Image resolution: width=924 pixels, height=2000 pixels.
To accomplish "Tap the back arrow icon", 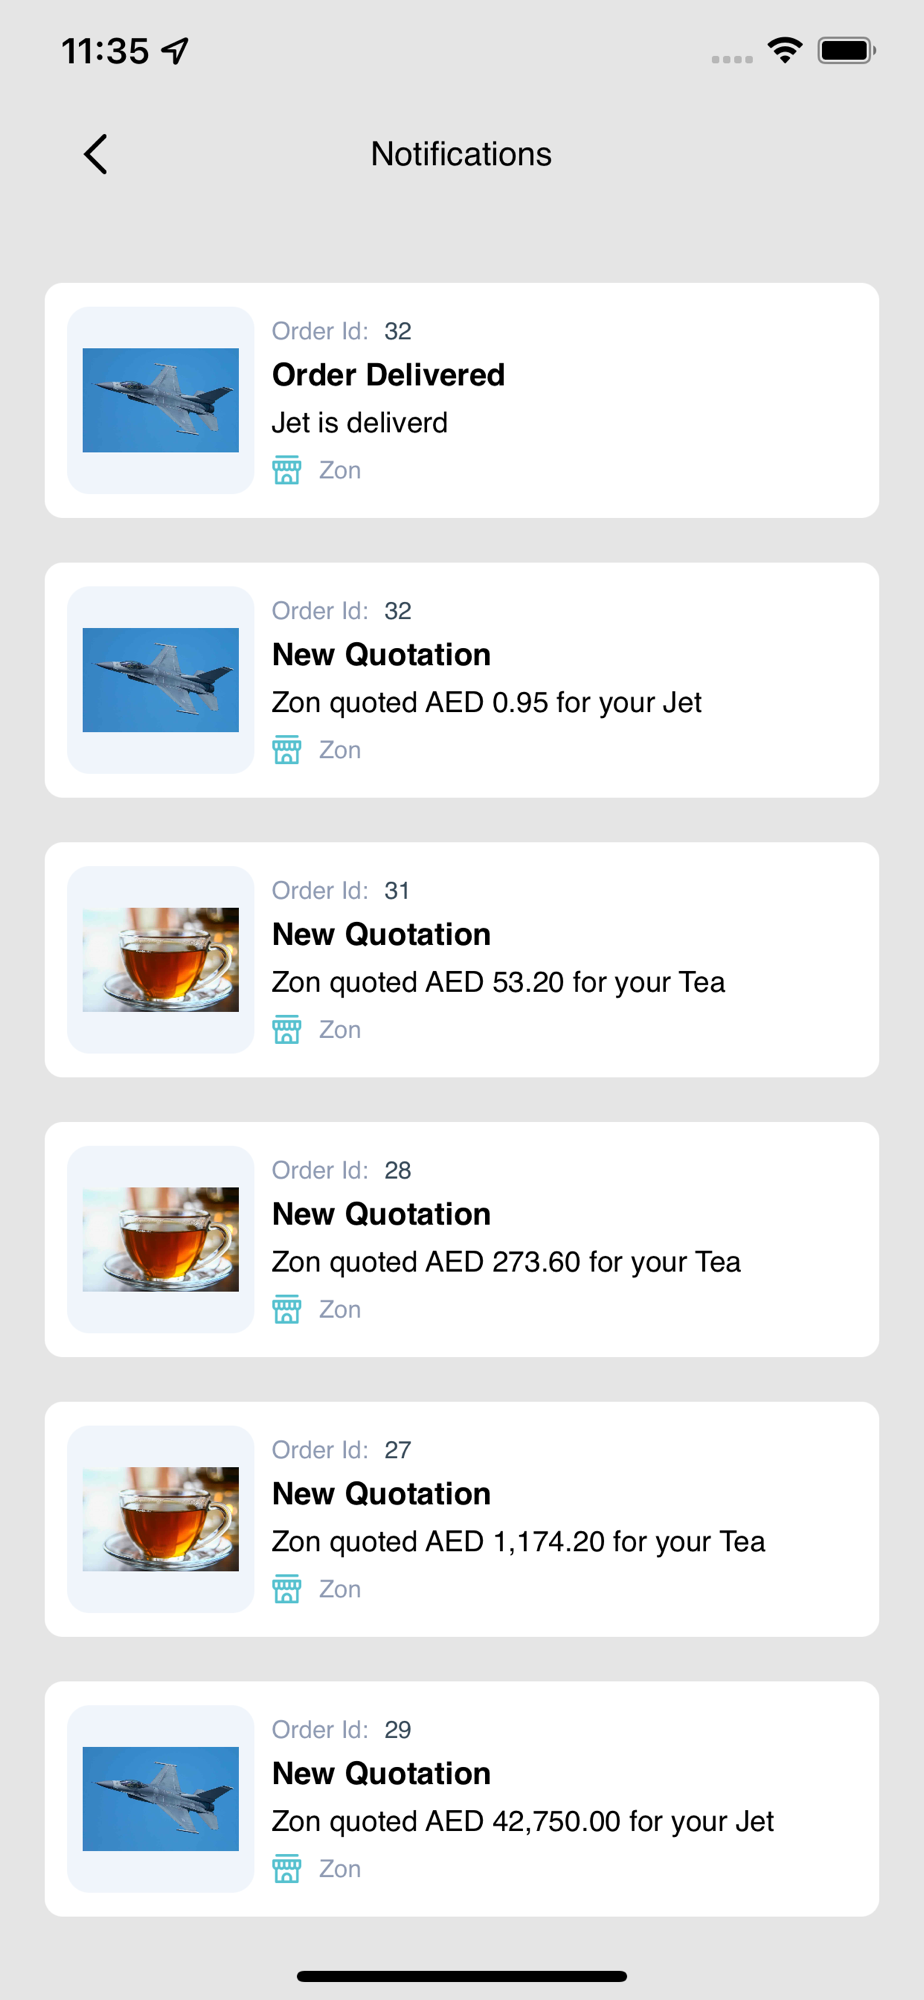I will 96,154.
